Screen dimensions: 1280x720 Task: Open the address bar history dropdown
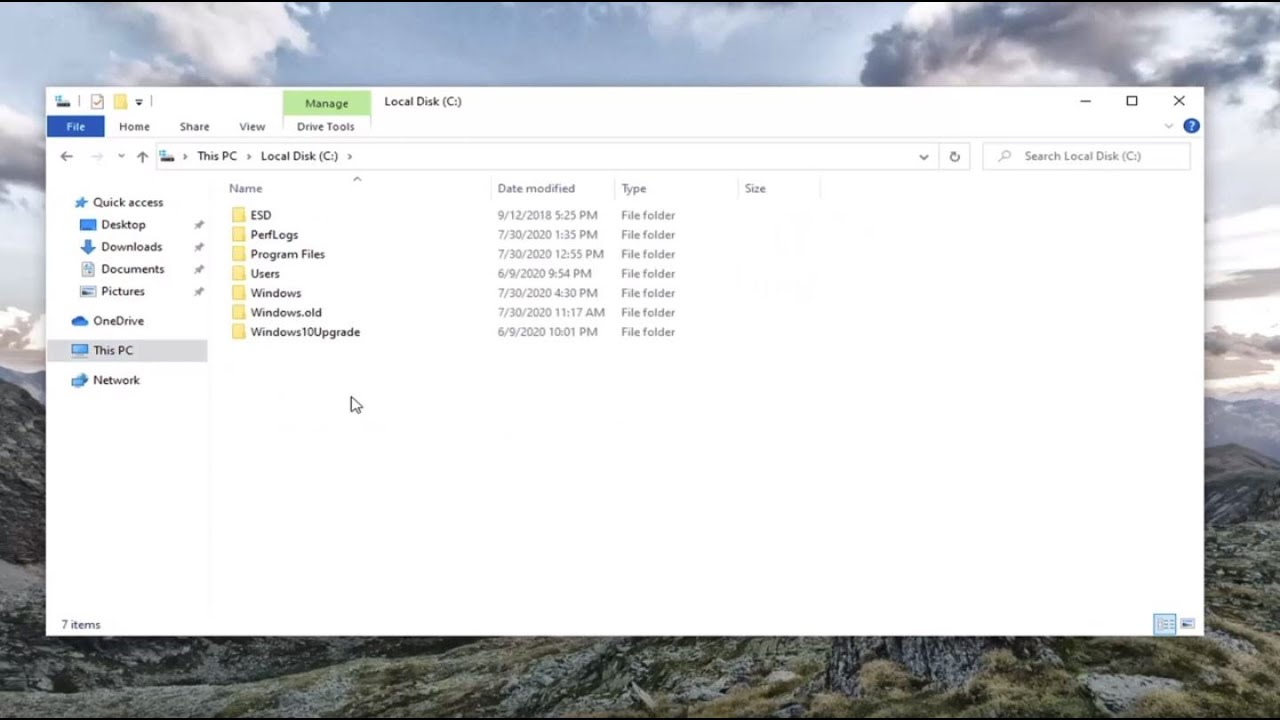(924, 156)
